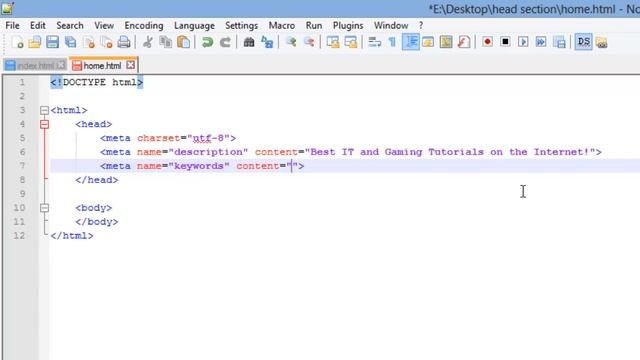Collapse the head fold on line 4
The image size is (640, 360).
44,124
